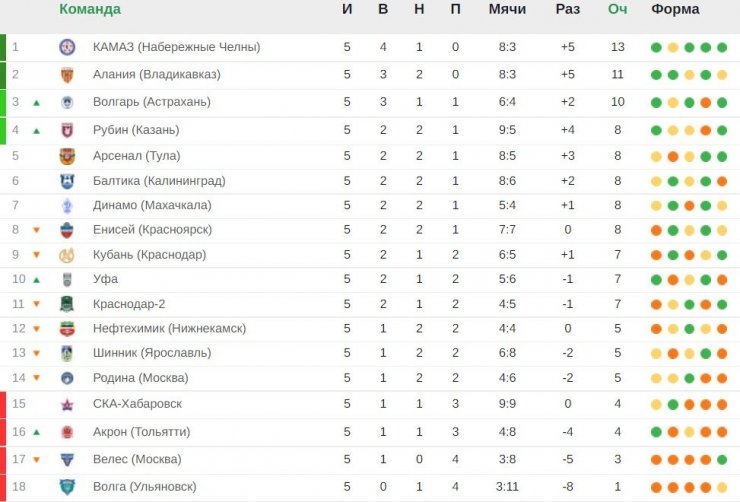This screenshot has height=502, width=740.
Task: Click the КАМАЗ team logo icon
Action: click(67, 47)
